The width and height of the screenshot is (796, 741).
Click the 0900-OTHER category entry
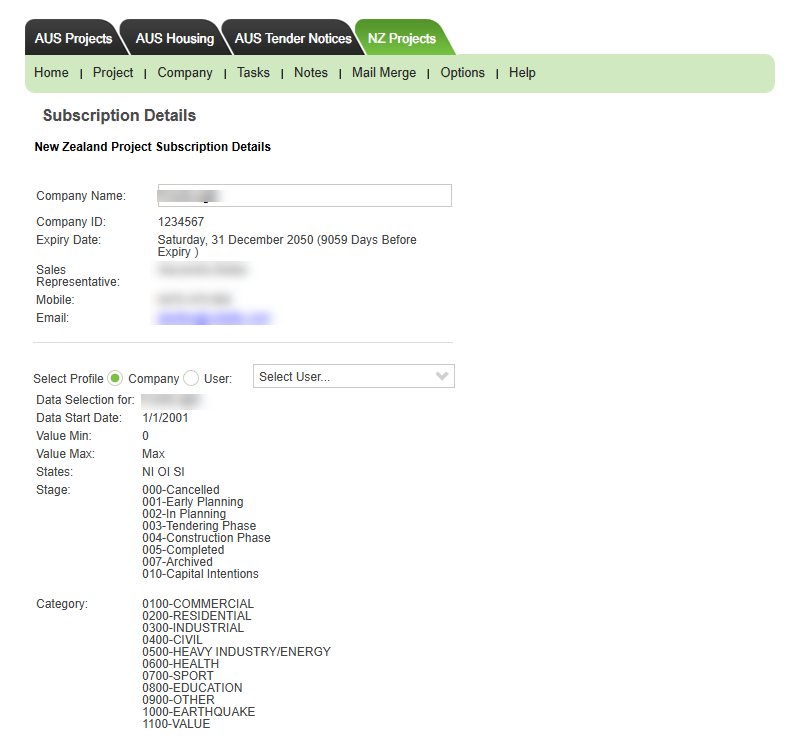pos(178,700)
